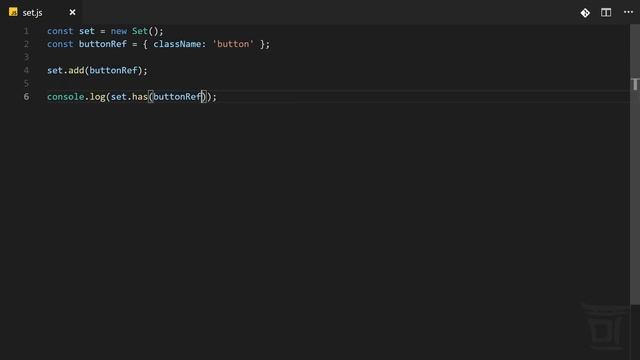The width and height of the screenshot is (640, 360).
Task: Click the 'button' string literal
Action: click(x=233, y=44)
